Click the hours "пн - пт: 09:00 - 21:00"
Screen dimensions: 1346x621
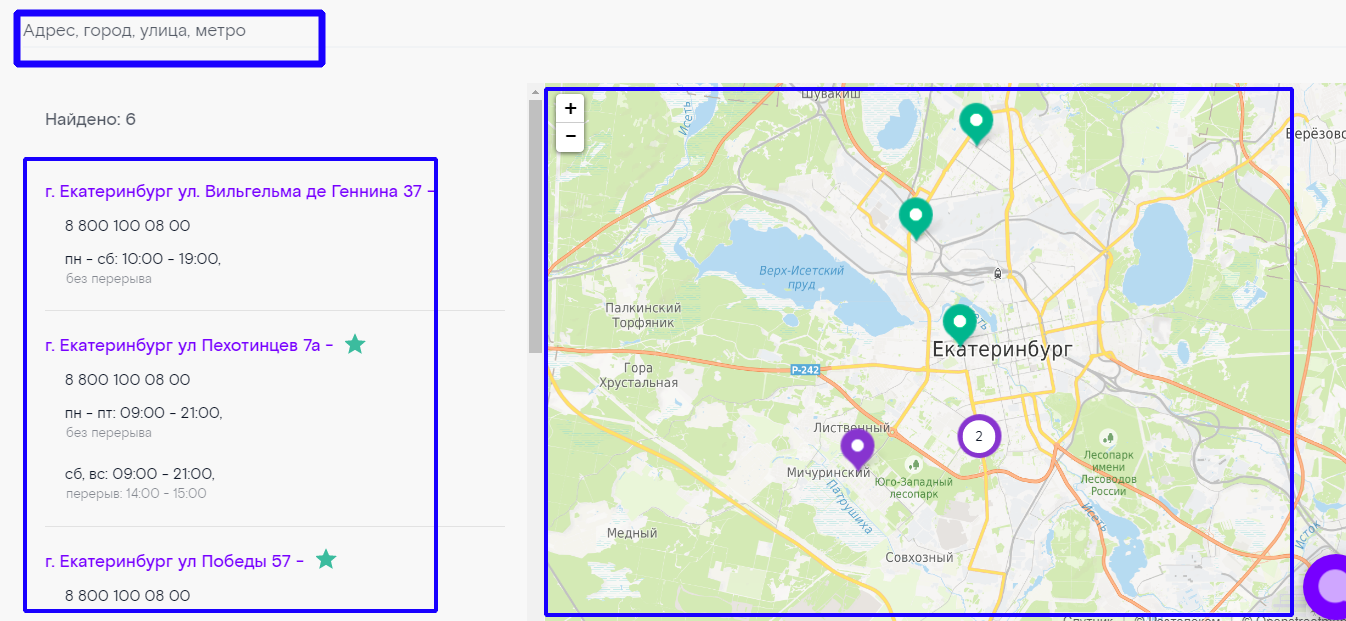[144, 413]
